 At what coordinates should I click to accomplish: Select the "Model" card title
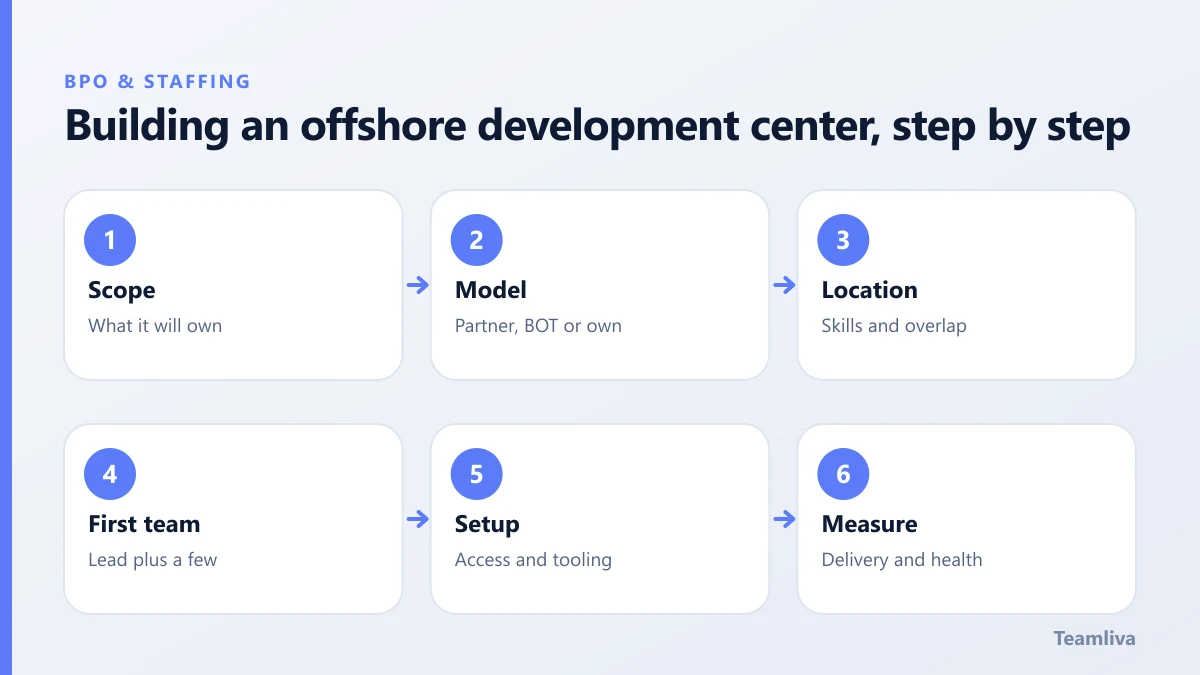(491, 290)
